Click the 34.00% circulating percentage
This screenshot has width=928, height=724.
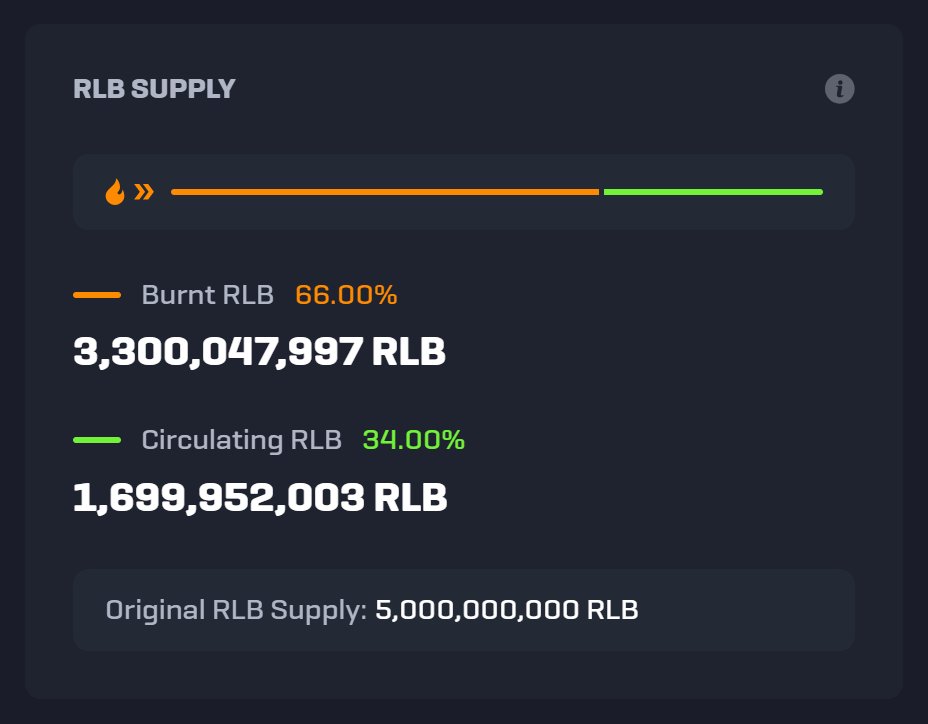click(x=414, y=439)
